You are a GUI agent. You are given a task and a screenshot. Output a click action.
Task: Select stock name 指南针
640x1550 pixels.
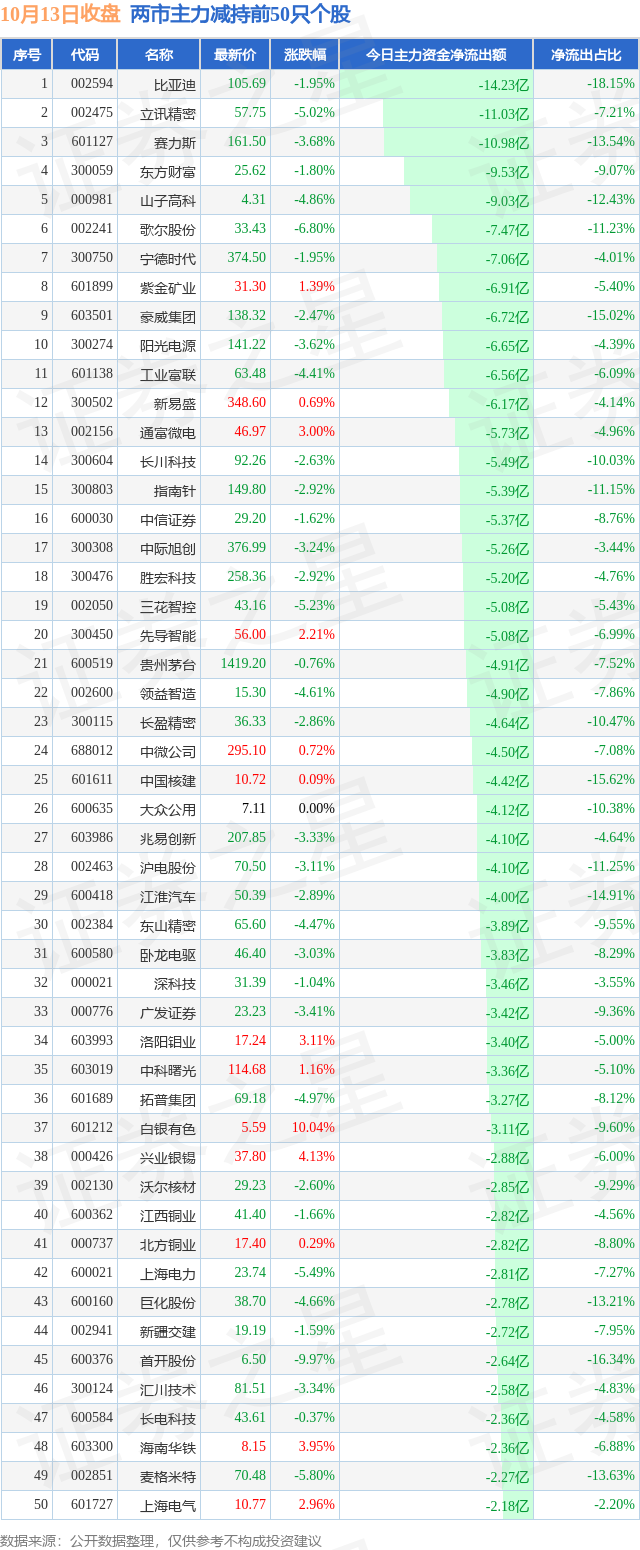[x=175, y=491]
